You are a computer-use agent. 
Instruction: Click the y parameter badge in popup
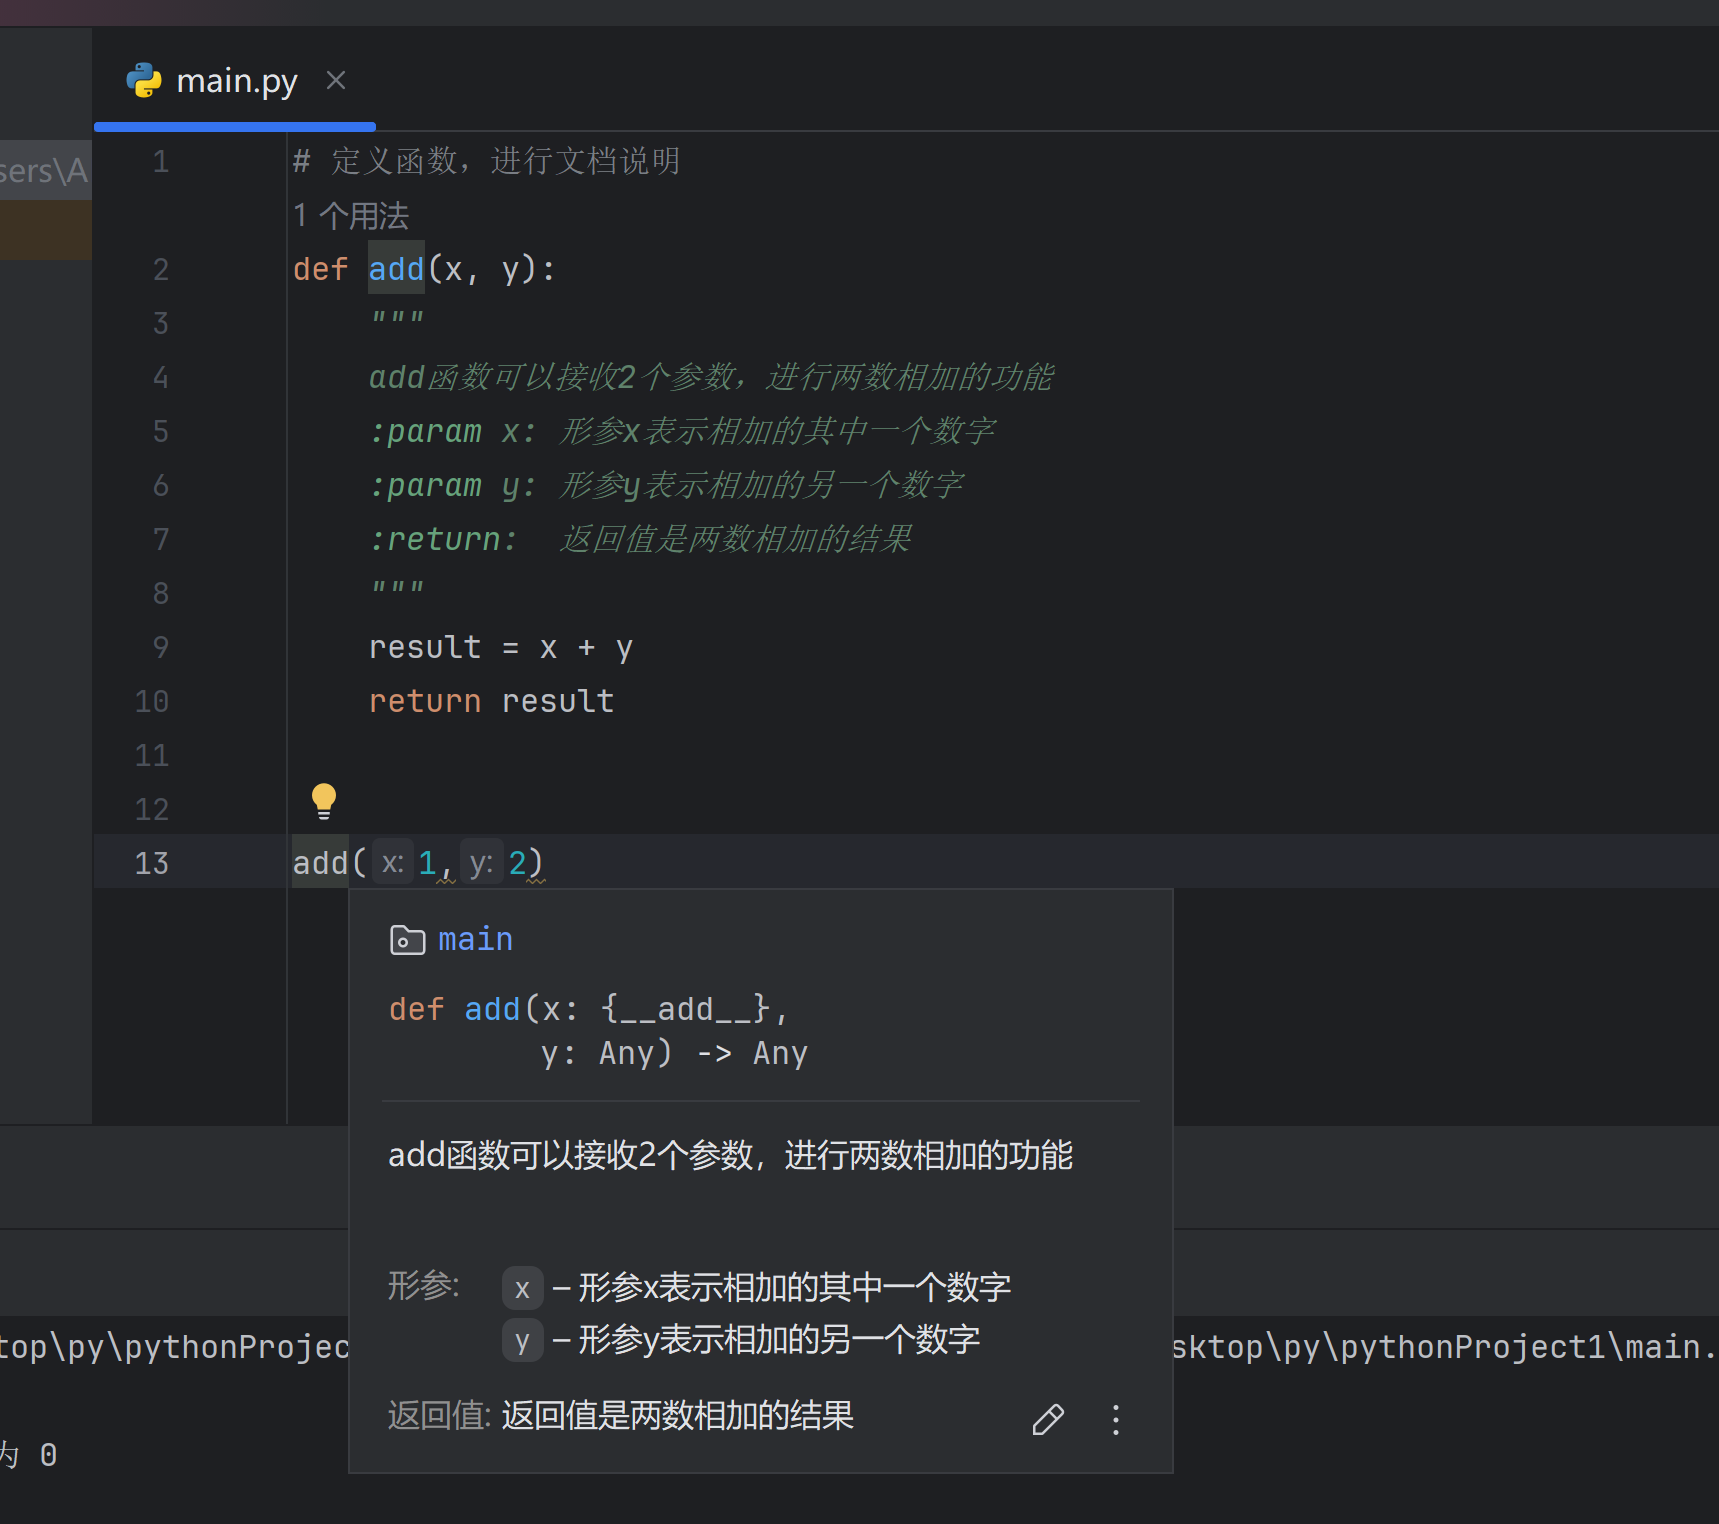(x=522, y=1340)
